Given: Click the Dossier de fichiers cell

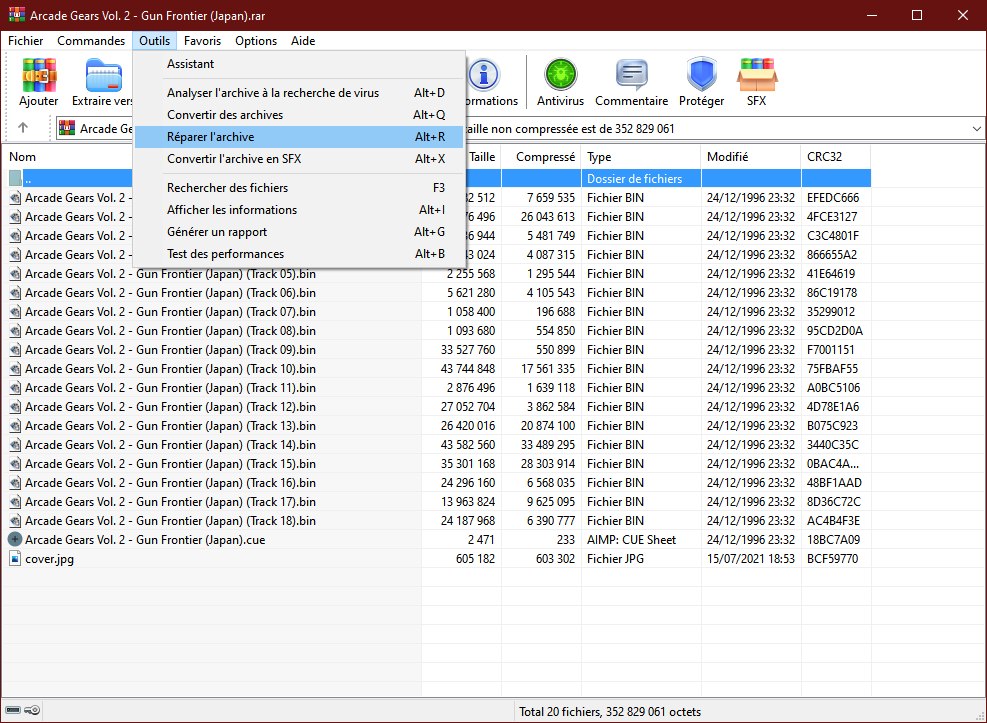Looking at the screenshot, I should (634, 179).
